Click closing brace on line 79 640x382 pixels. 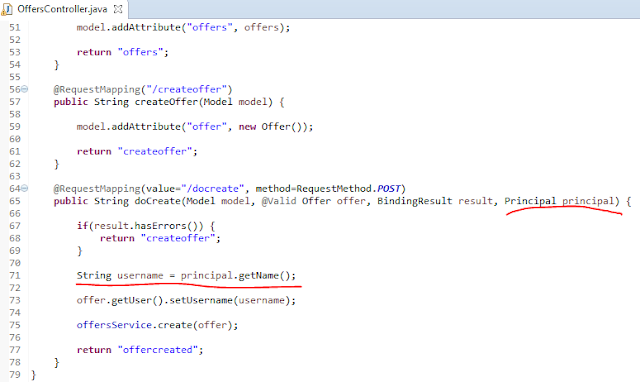[x=33, y=374]
